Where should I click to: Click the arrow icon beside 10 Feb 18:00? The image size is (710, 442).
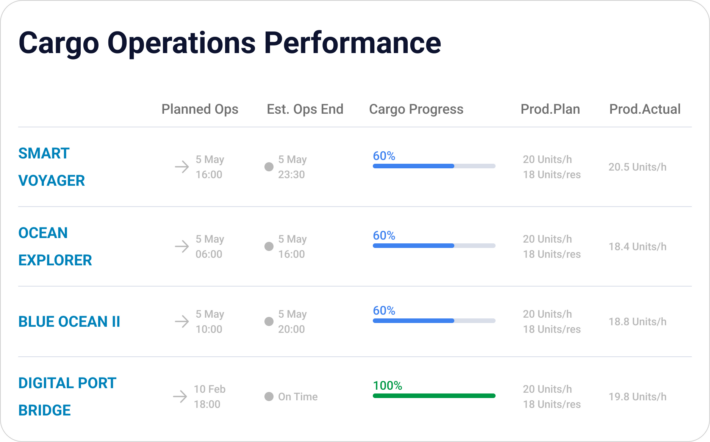coord(180,397)
